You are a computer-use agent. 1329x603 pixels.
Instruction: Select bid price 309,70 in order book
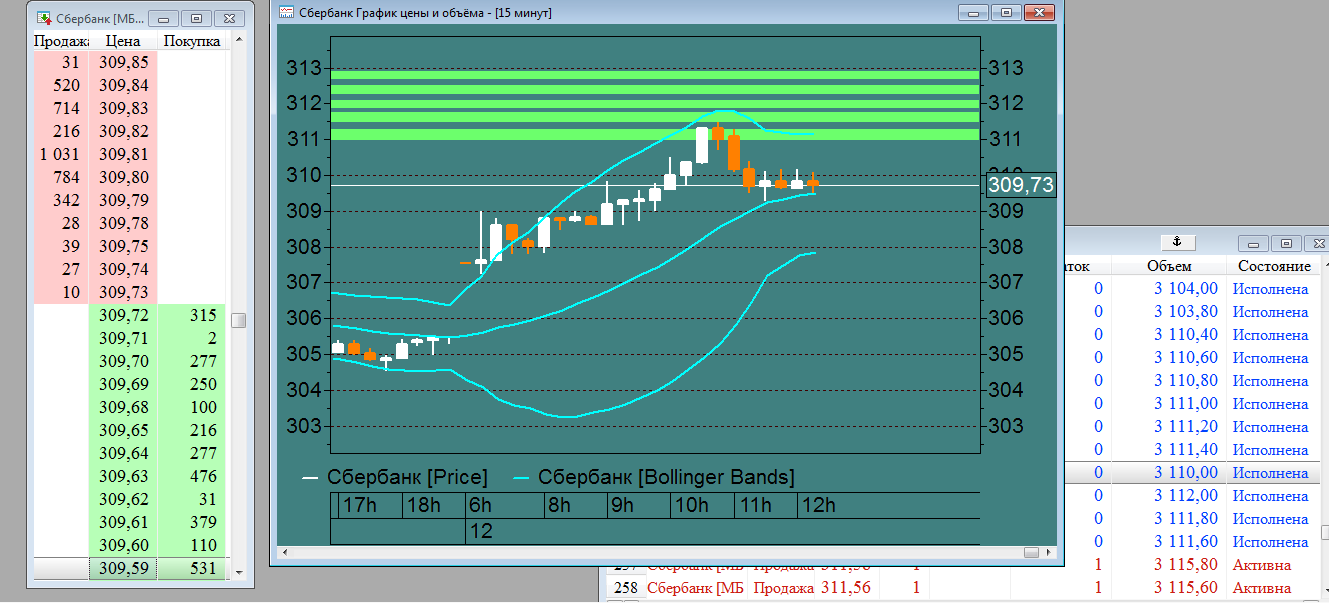point(124,362)
